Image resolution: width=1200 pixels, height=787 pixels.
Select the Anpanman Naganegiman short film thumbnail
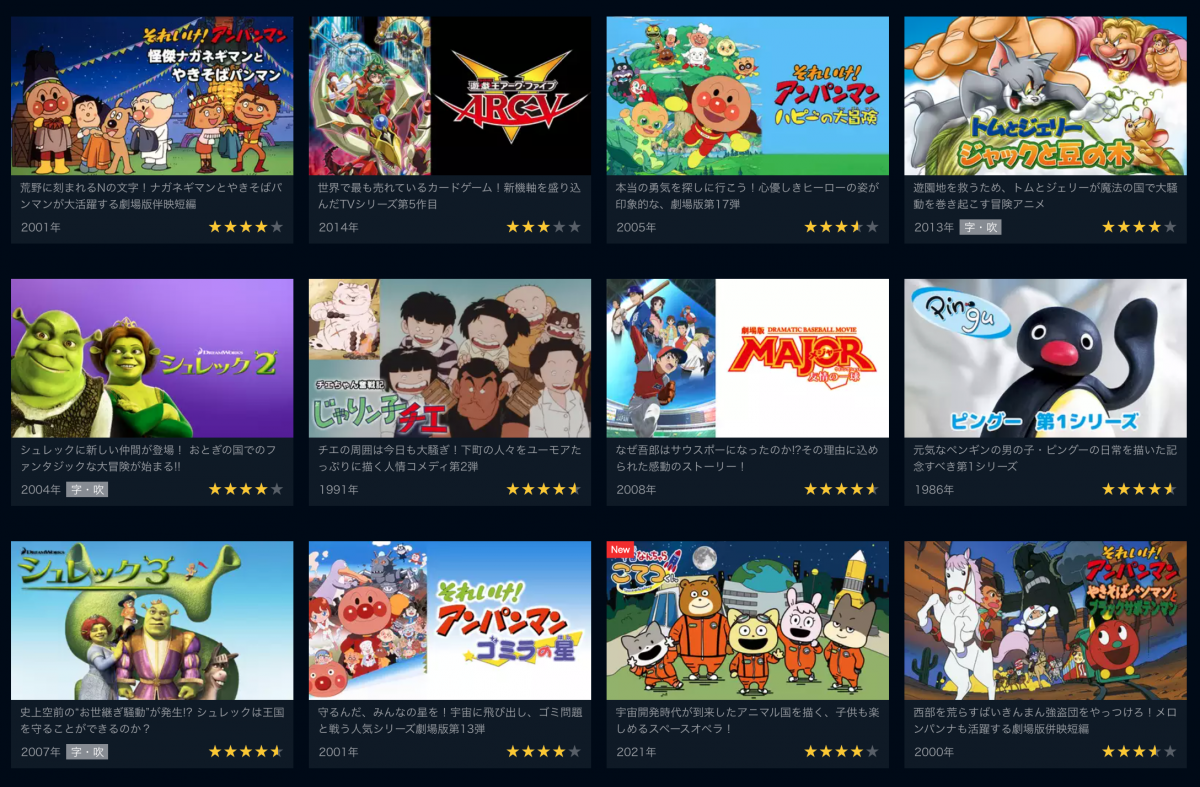(x=152, y=96)
